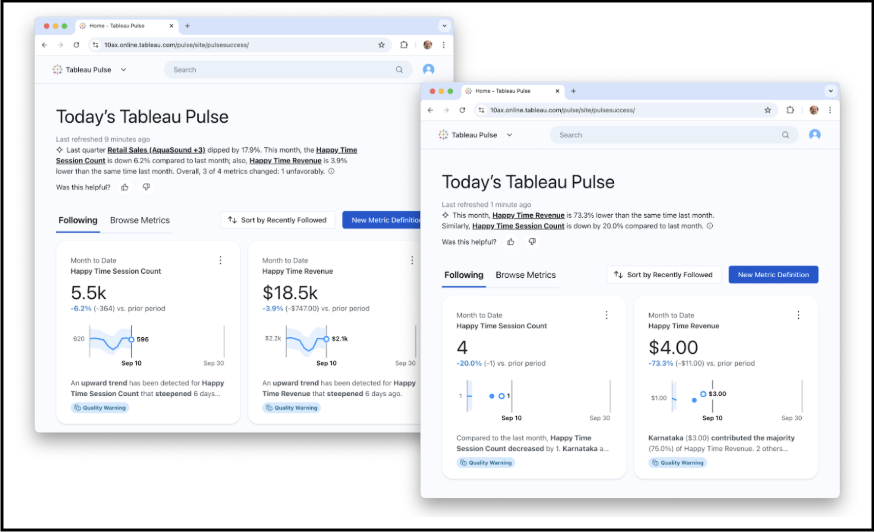Reload page in front browser window
Image resolution: width=874 pixels, height=532 pixels.
click(x=462, y=110)
